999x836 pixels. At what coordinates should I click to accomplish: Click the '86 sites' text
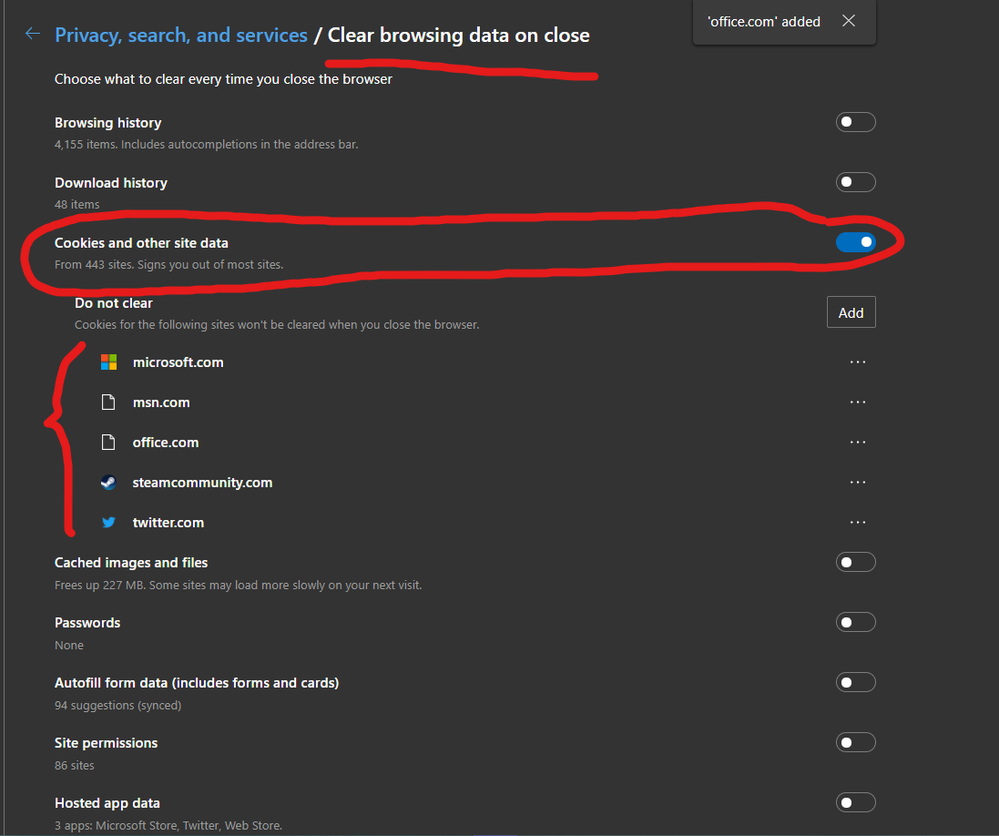[75, 765]
